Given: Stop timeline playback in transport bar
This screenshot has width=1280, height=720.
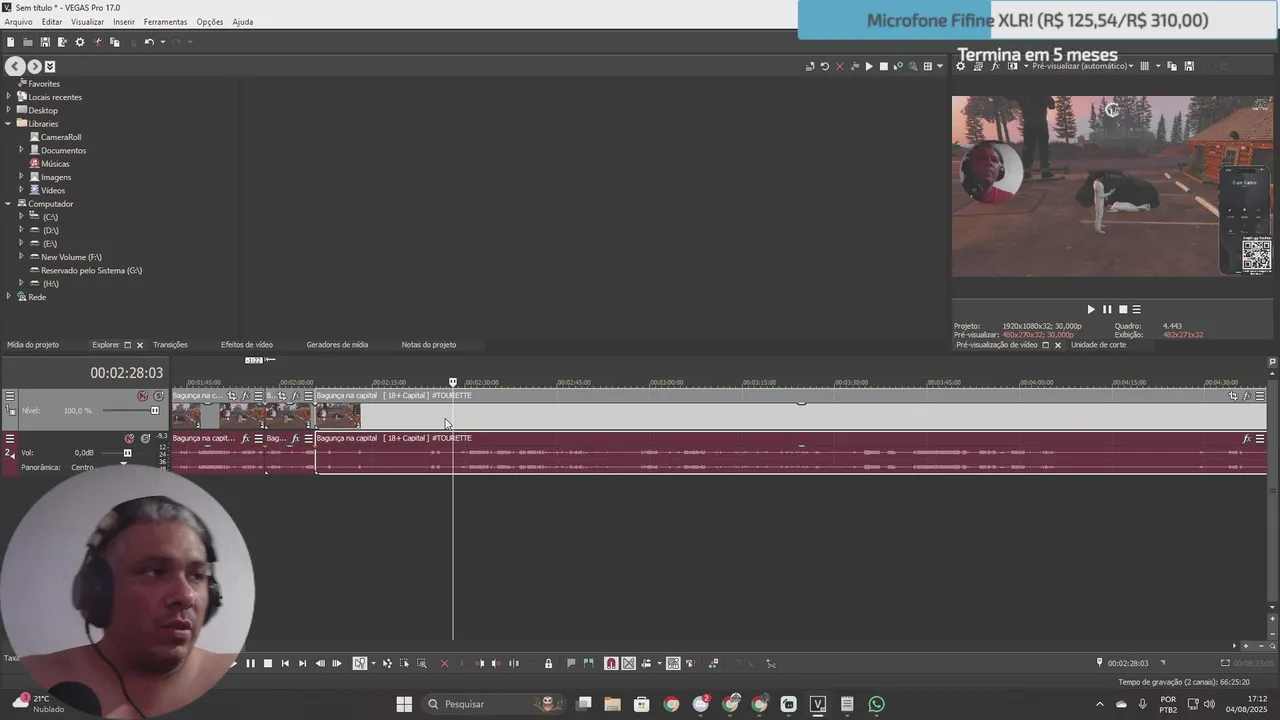Looking at the screenshot, I should point(268,663).
